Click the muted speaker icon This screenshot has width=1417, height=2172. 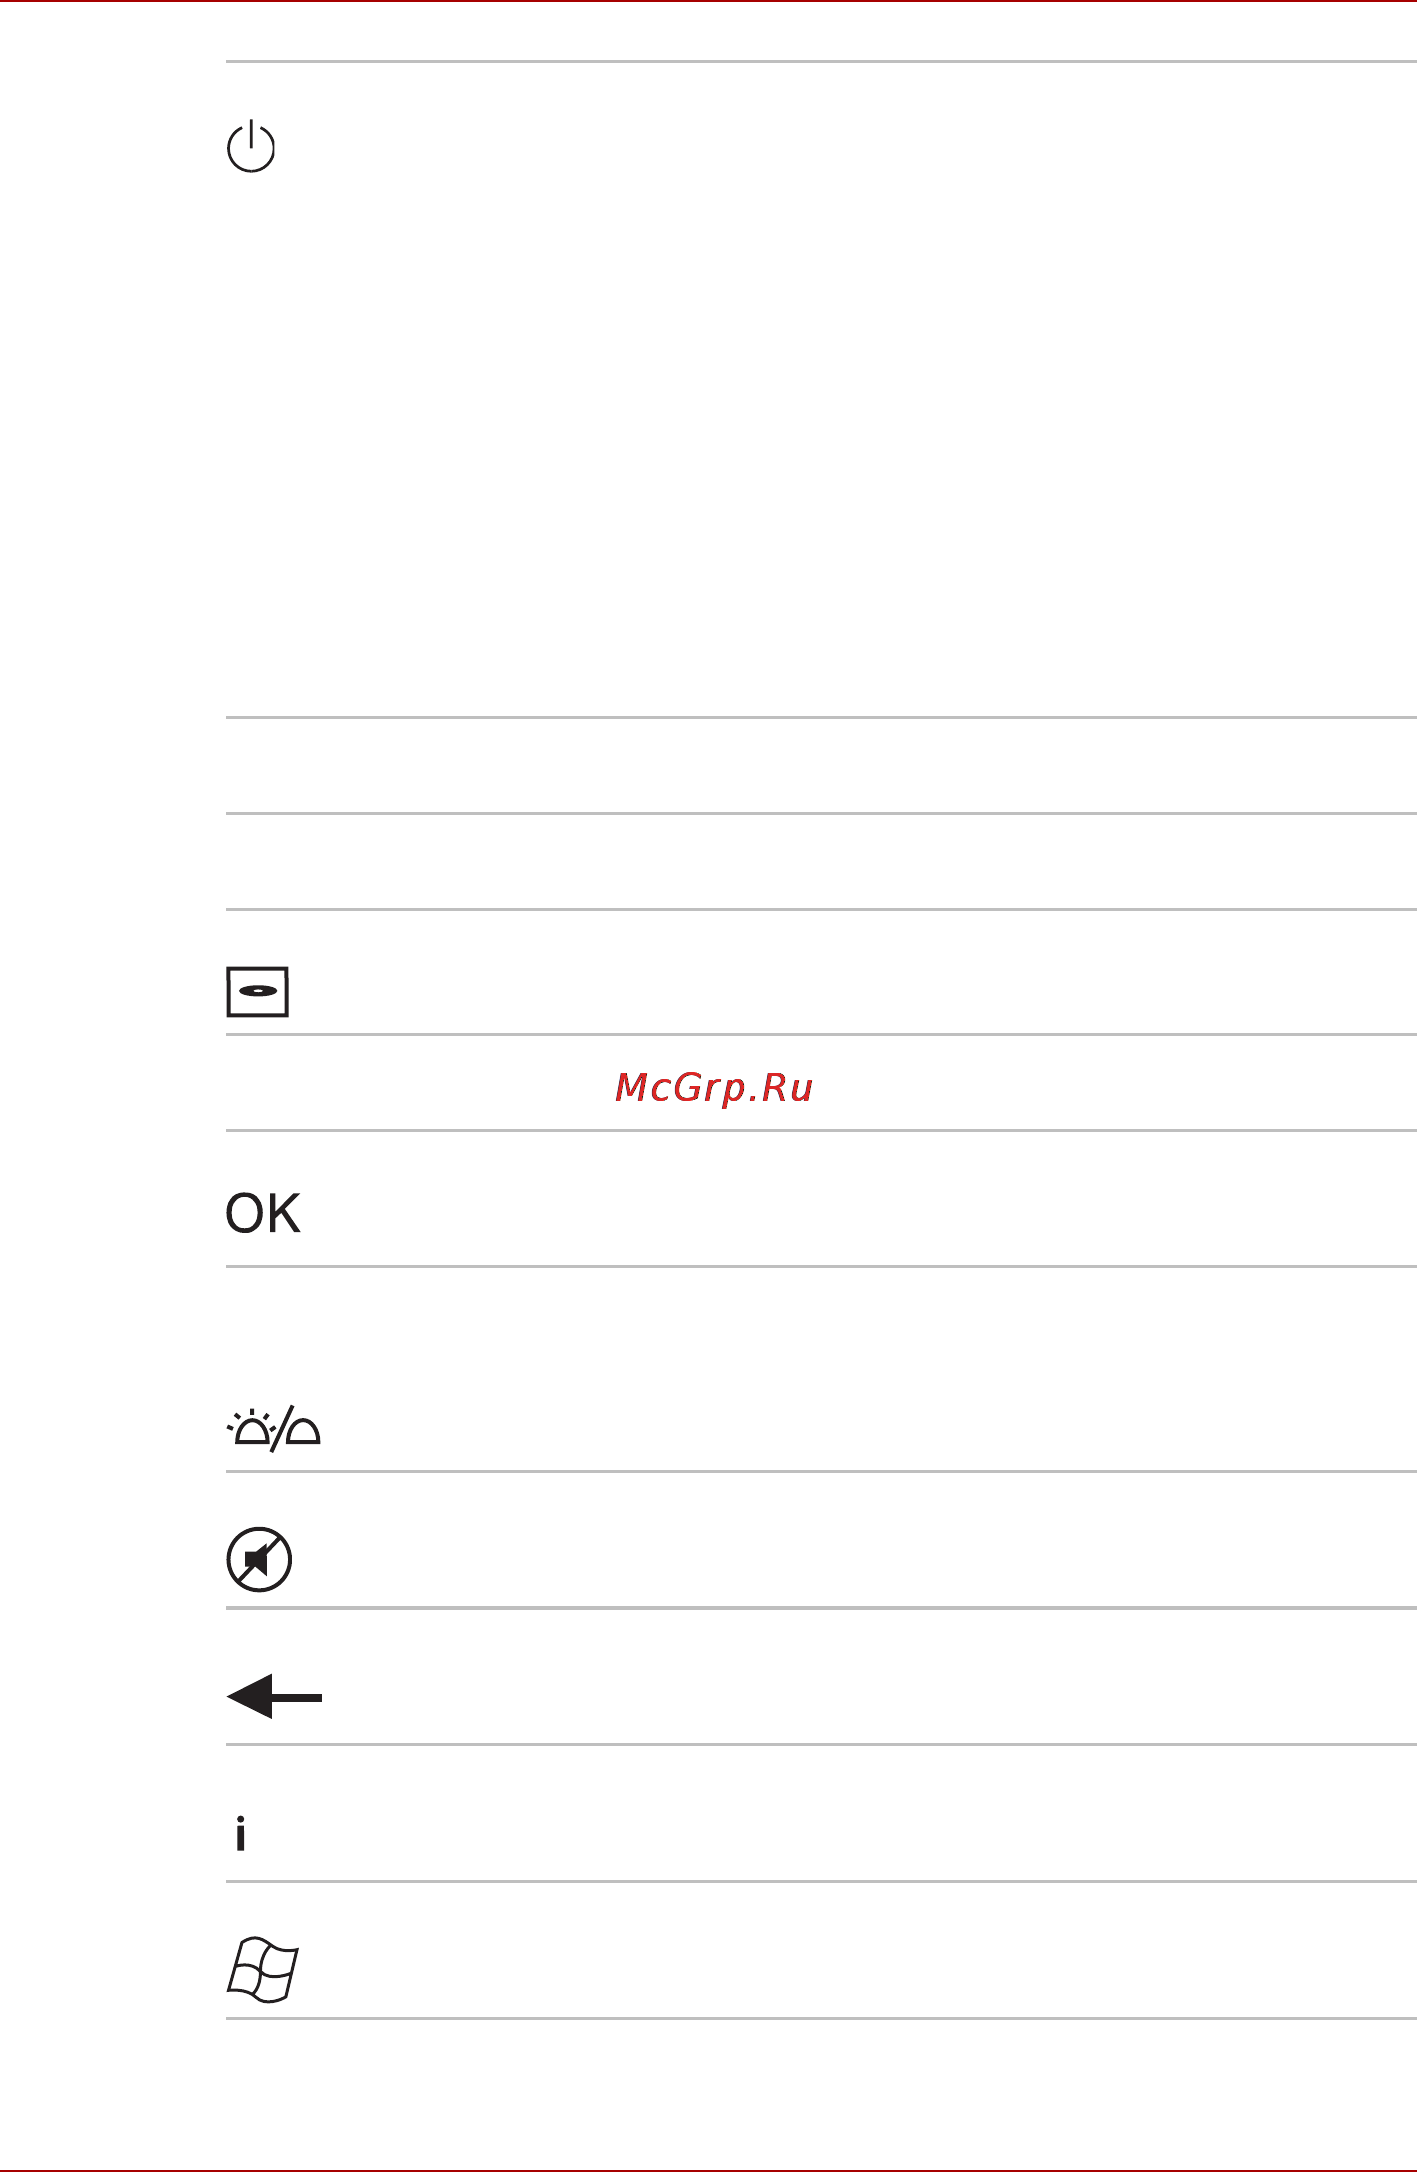pyautogui.click(x=259, y=1559)
